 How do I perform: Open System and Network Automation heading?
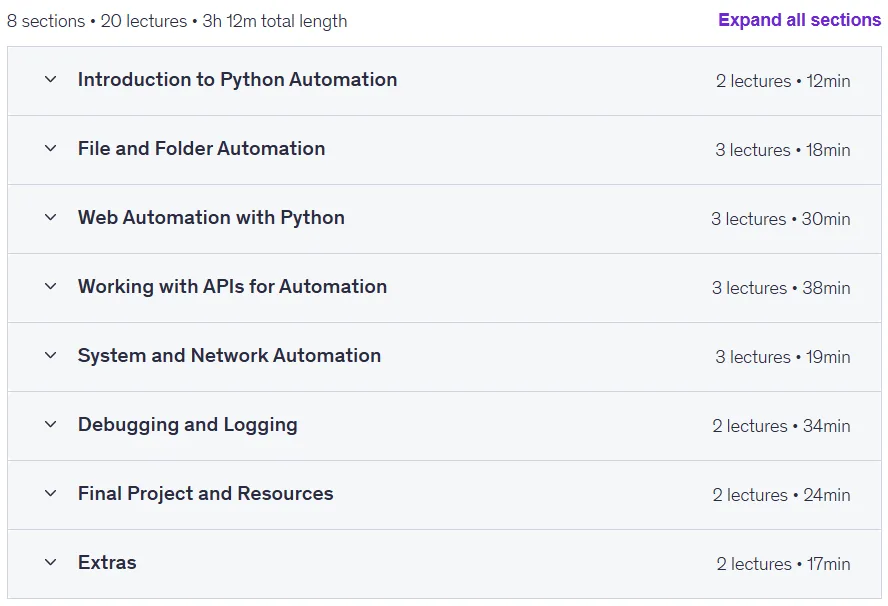click(229, 356)
